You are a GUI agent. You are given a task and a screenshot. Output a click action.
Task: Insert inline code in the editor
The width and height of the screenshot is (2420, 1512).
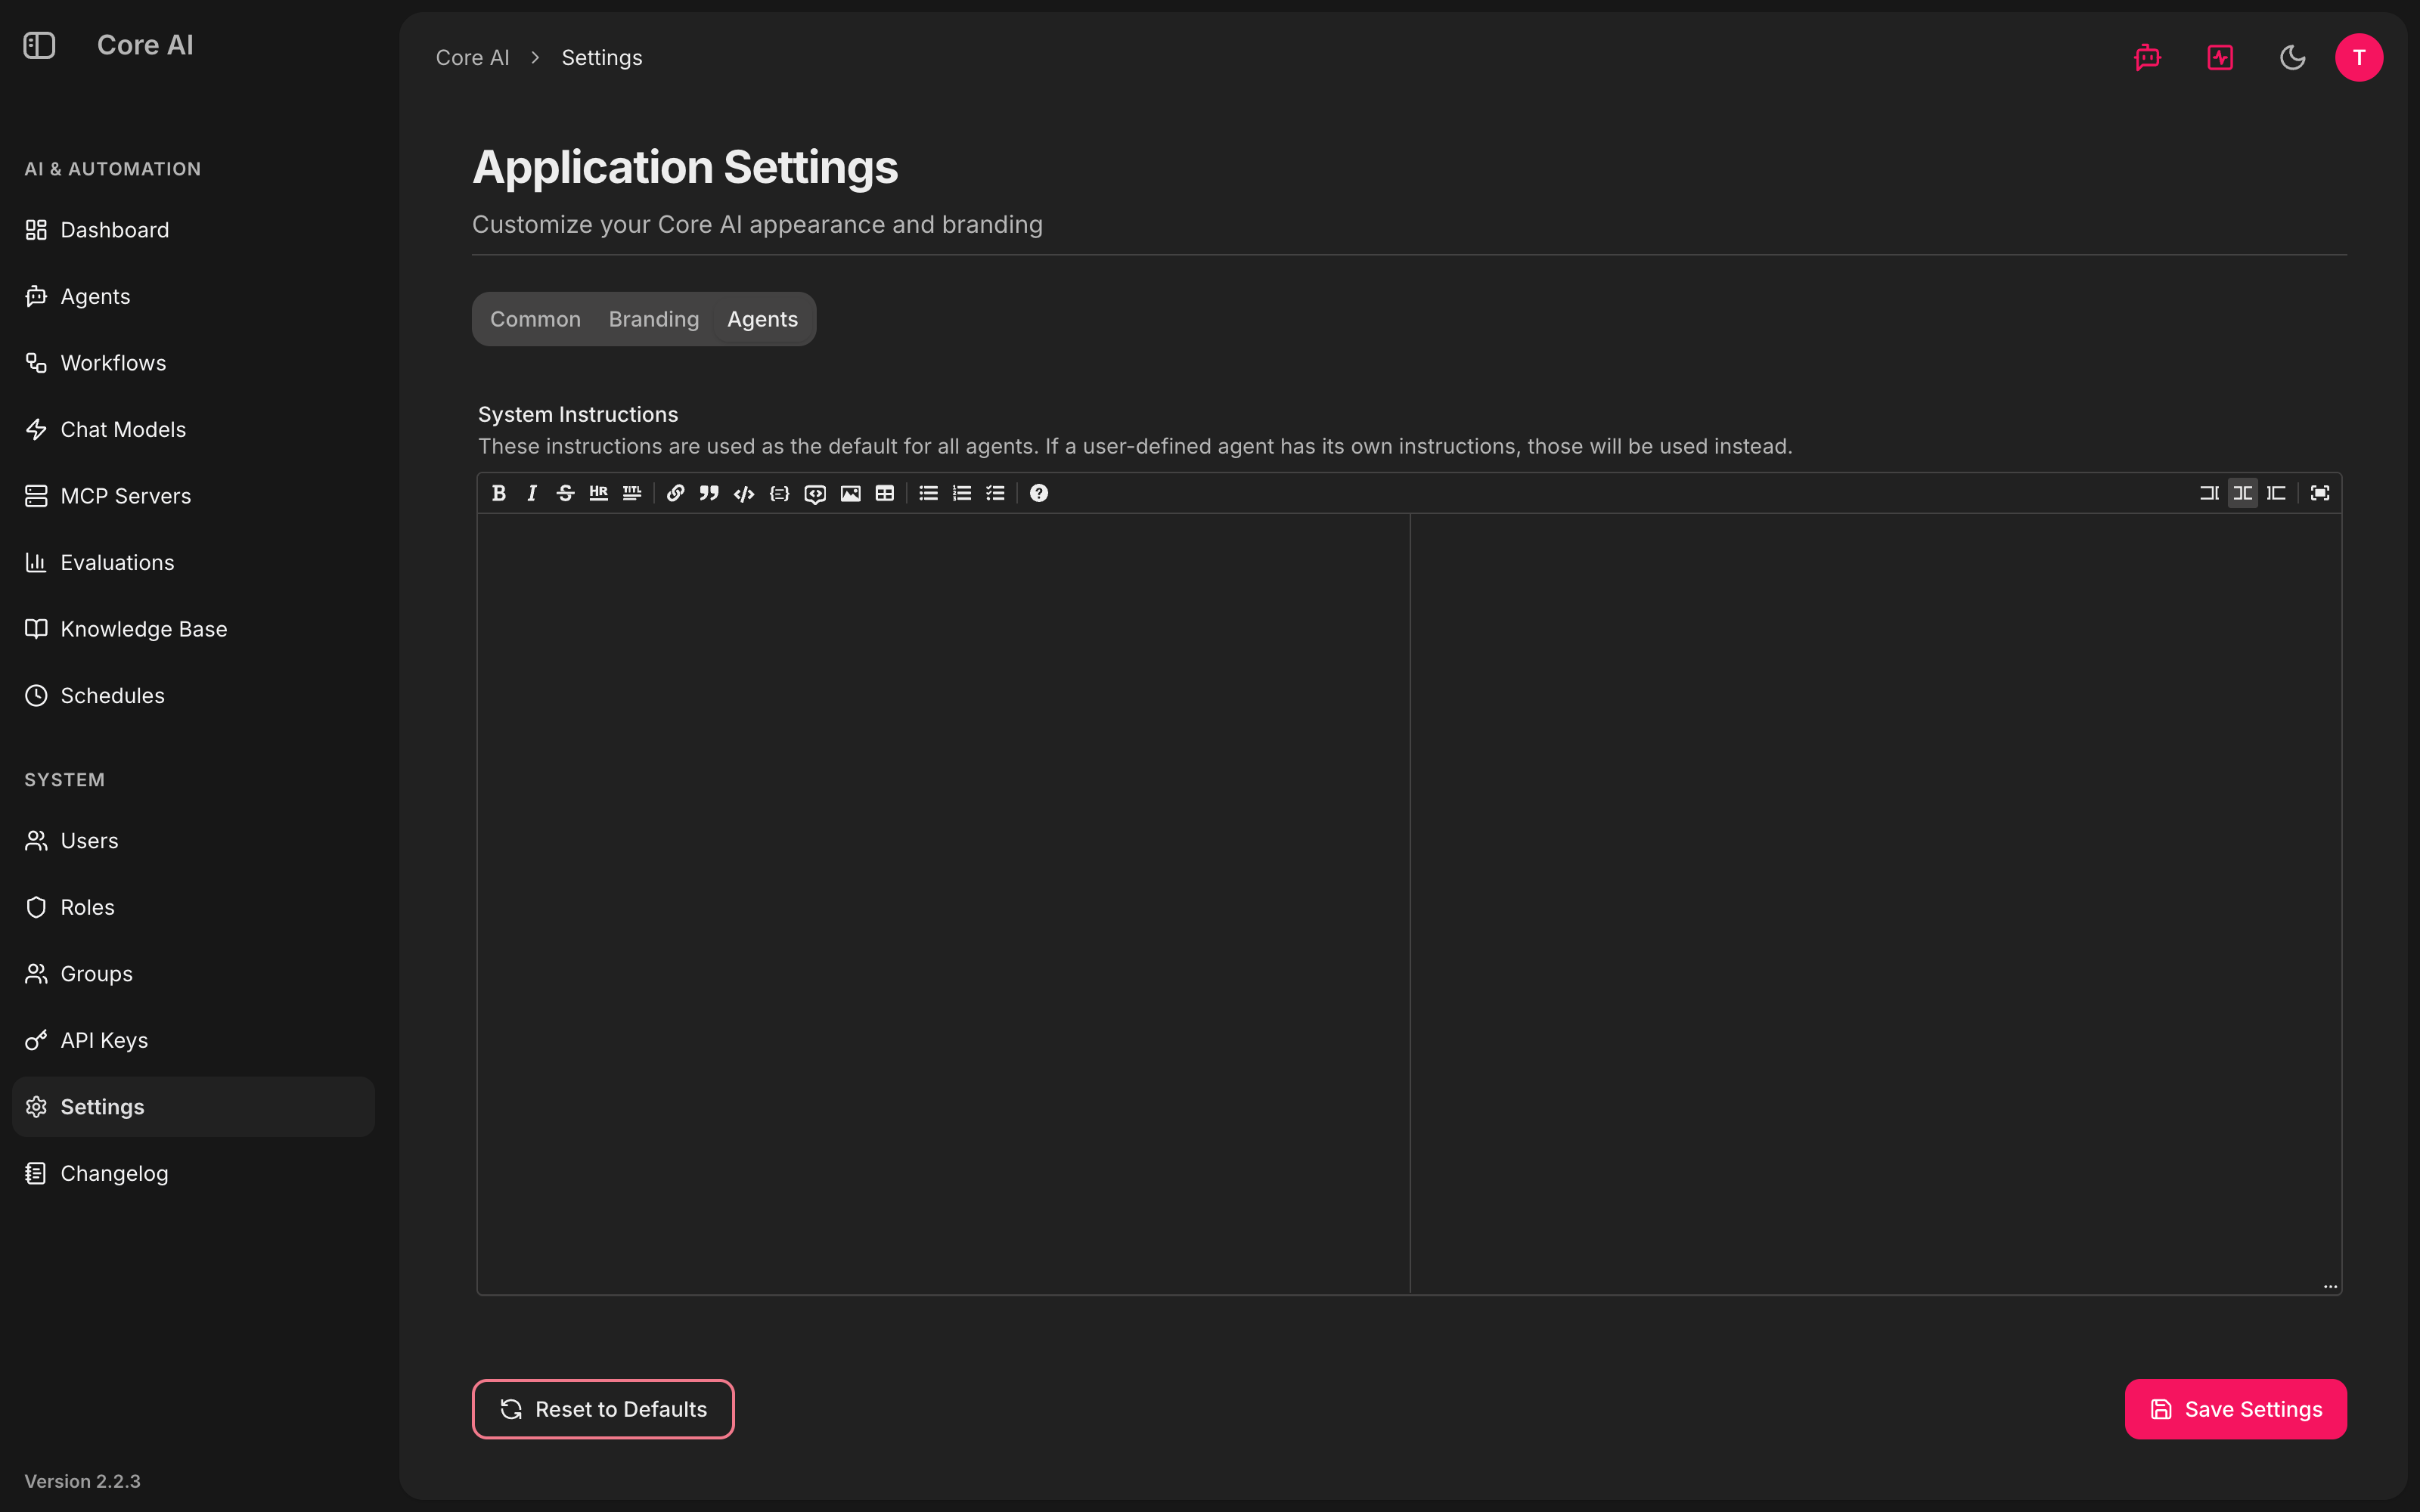[x=744, y=493]
